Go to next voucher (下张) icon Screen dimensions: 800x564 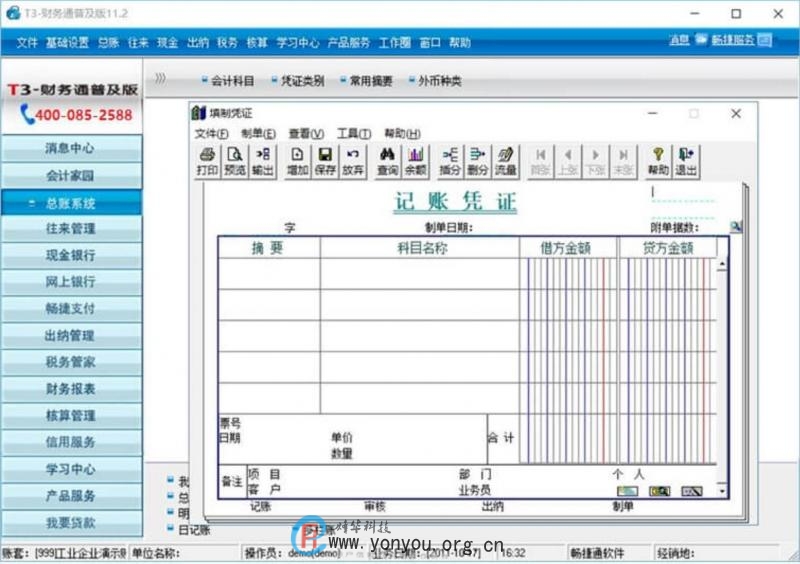[x=595, y=161]
